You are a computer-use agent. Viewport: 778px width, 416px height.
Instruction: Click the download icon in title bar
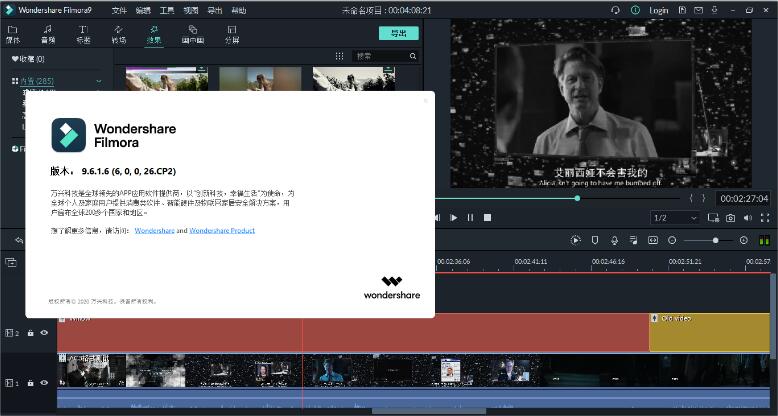pyautogui.click(x=714, y=10)
